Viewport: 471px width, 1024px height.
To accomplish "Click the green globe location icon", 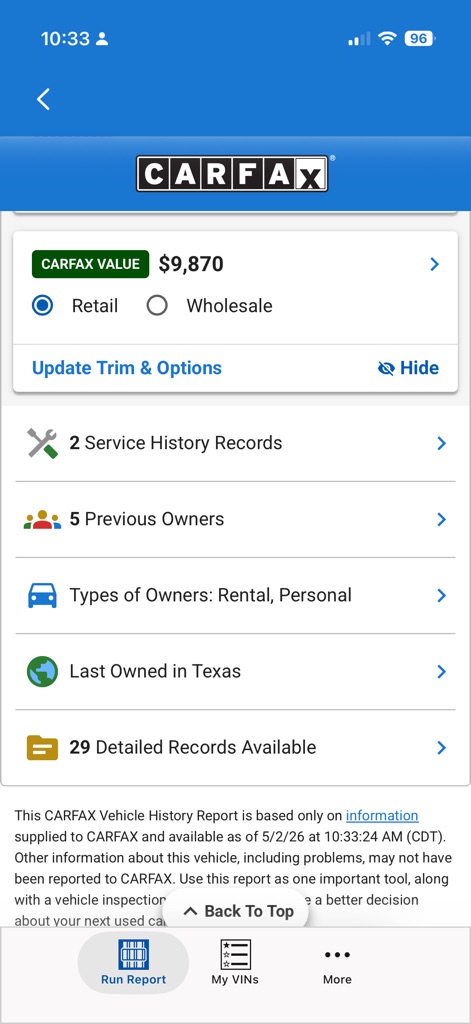I will pyautogui.click(x=42, y=671).
